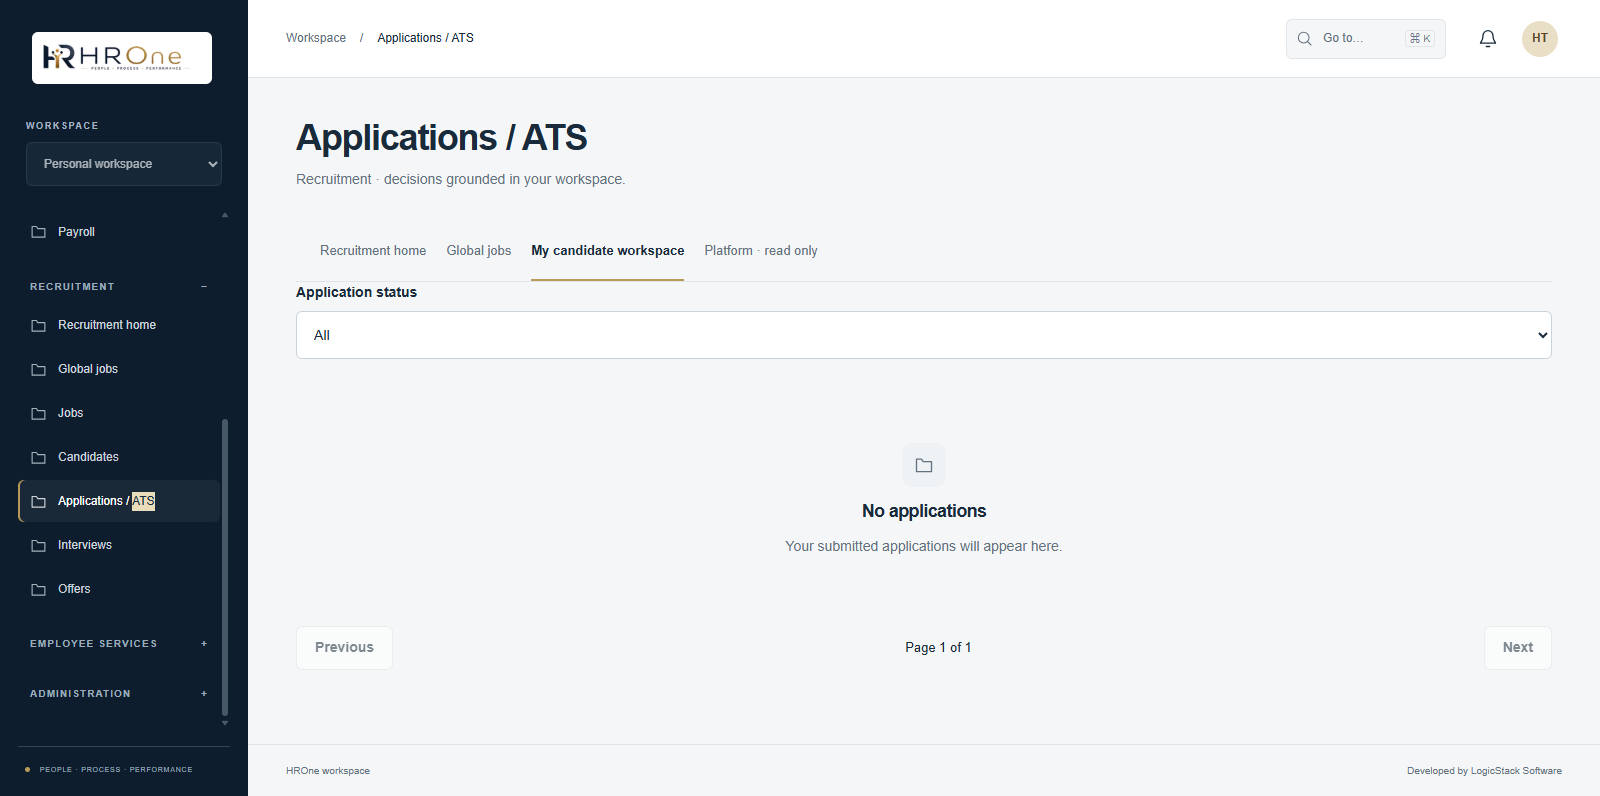The width and height of the screenshot is (1600, 796).
Task: Open the Application status dropdown
Action: [924, 335]
